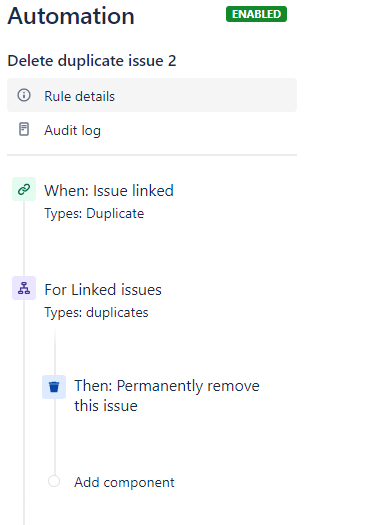Click the "Types: duplicates" branch subtitle
This screenshot has height=525, width=390.
96,312
